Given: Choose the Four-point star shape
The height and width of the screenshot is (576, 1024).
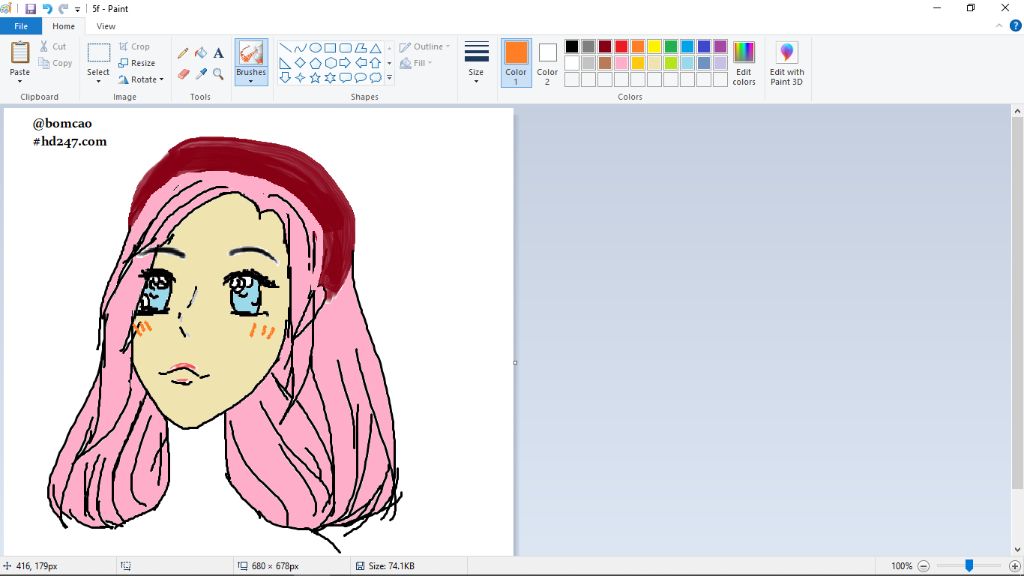Looking at the screenshot, I should point(300,78).
